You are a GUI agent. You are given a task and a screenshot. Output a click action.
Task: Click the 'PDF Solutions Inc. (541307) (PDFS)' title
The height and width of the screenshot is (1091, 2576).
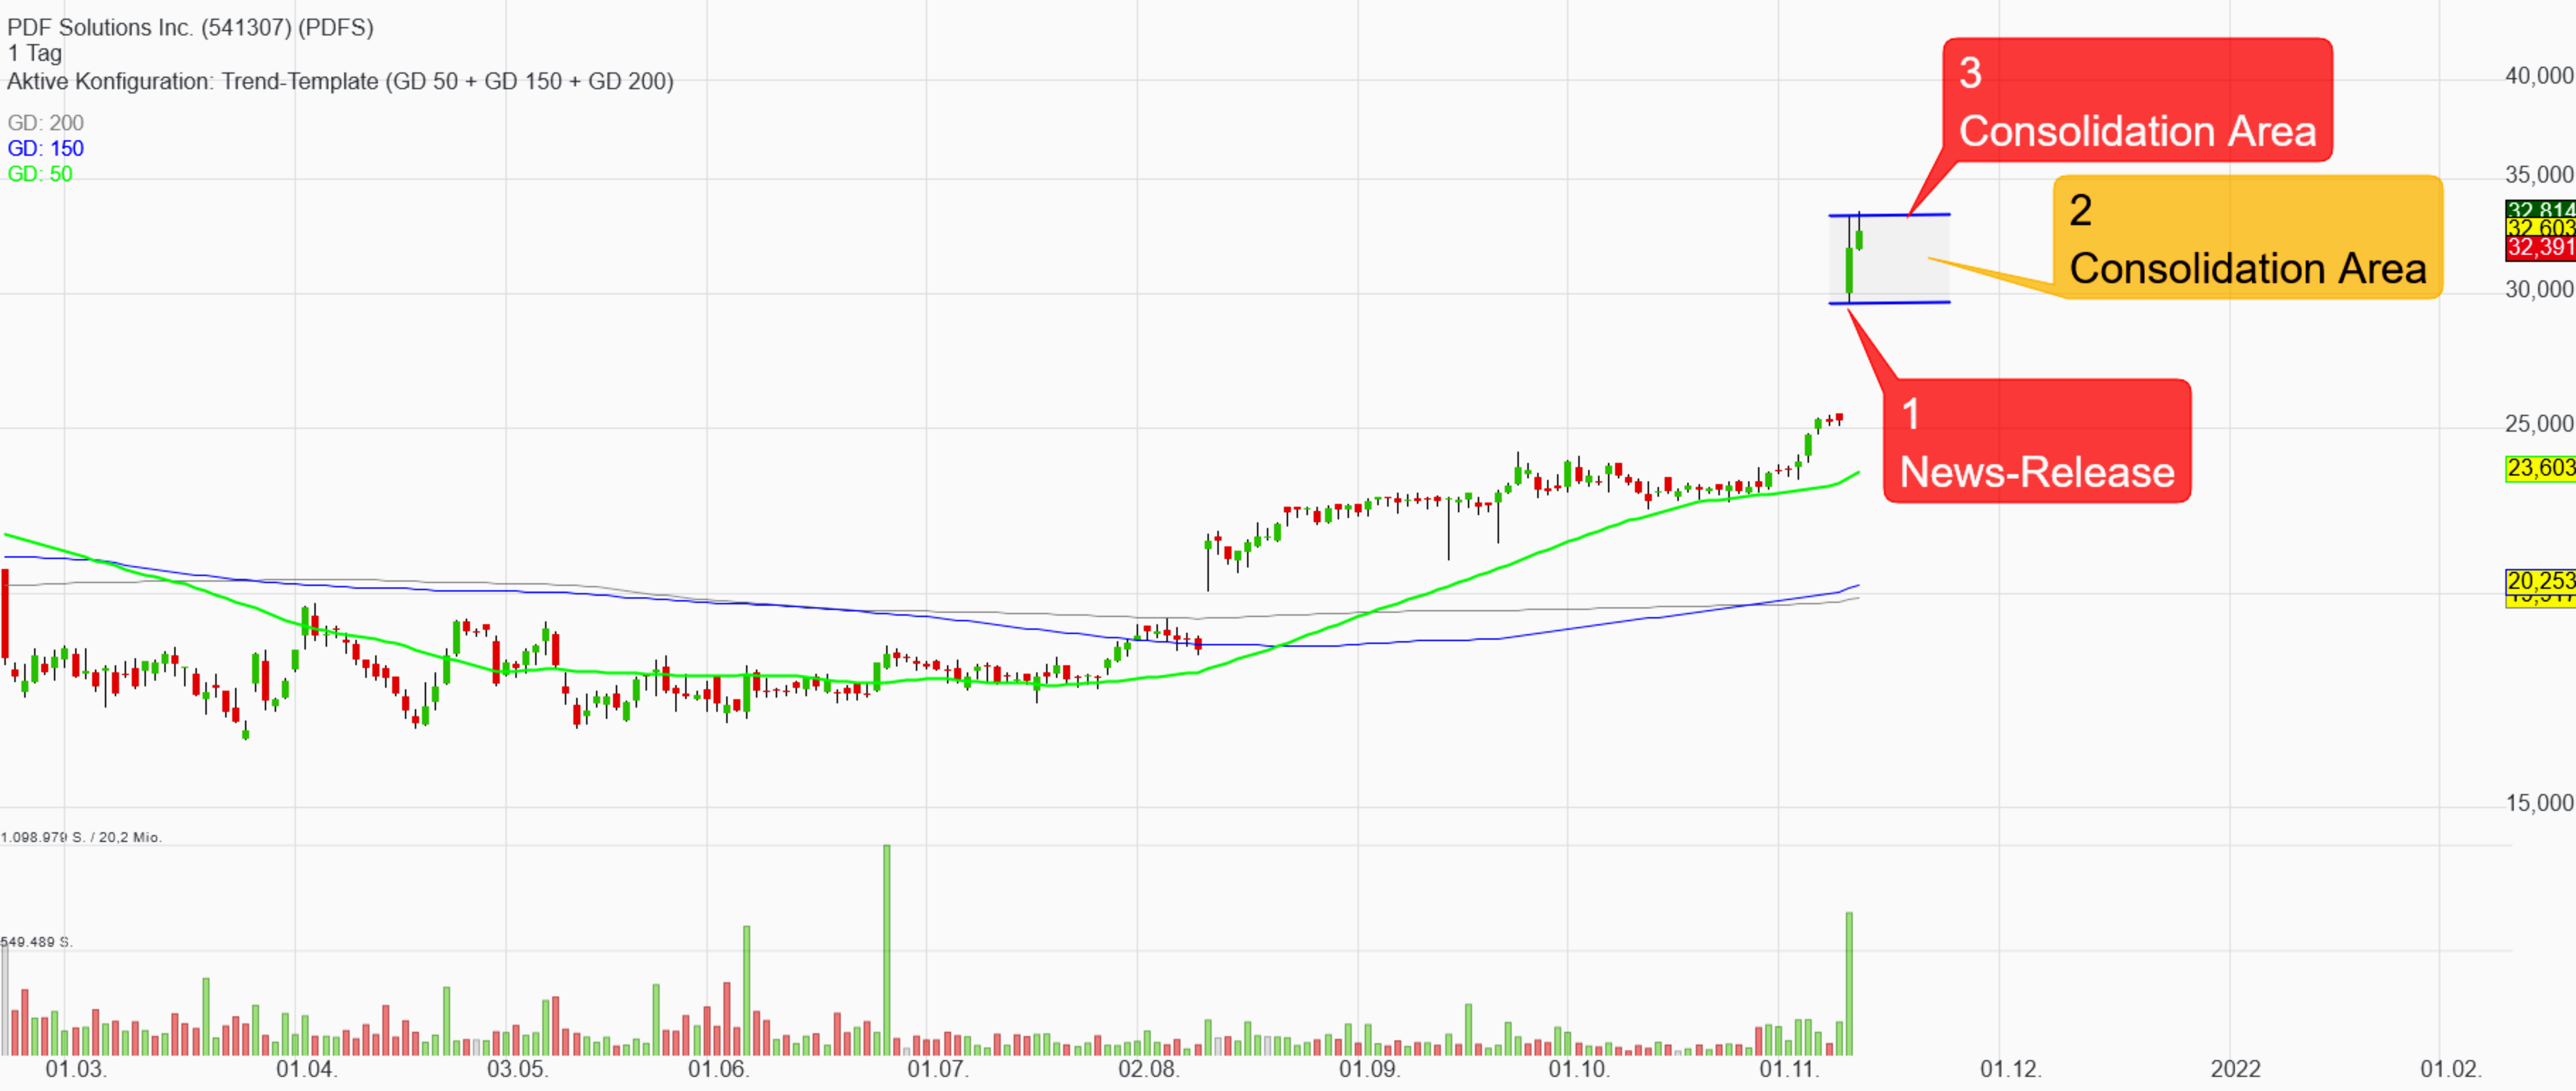pos(190,27)
